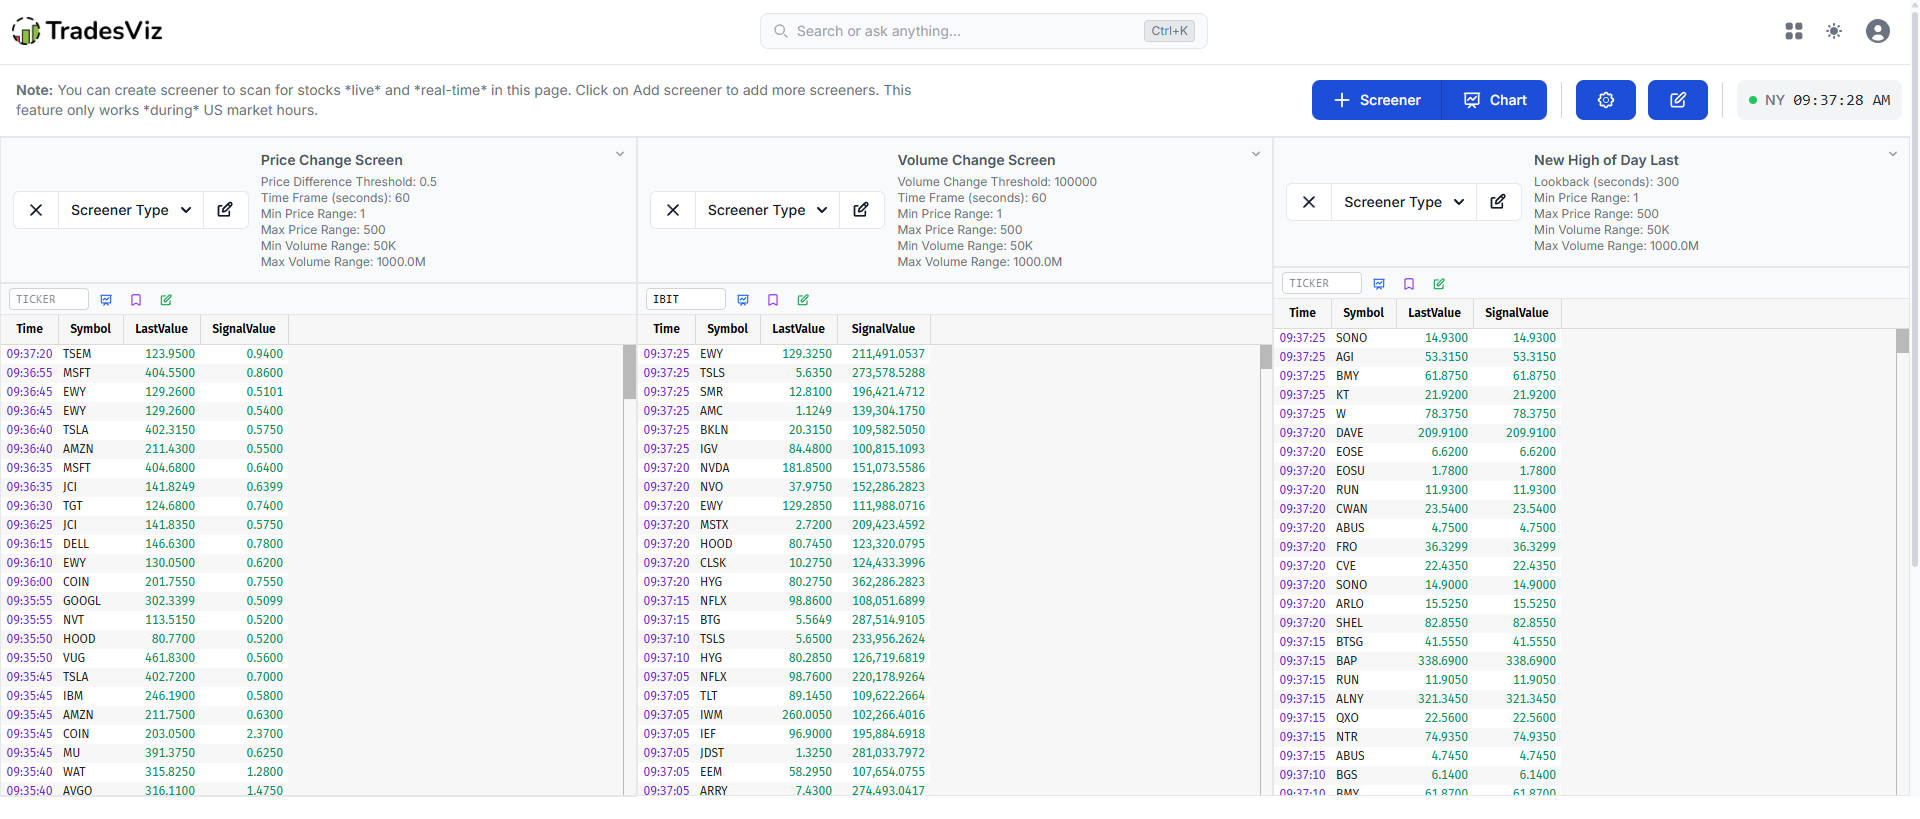Select NVDA symbol in Volume Change table
1920x819 pixels.
715,468
